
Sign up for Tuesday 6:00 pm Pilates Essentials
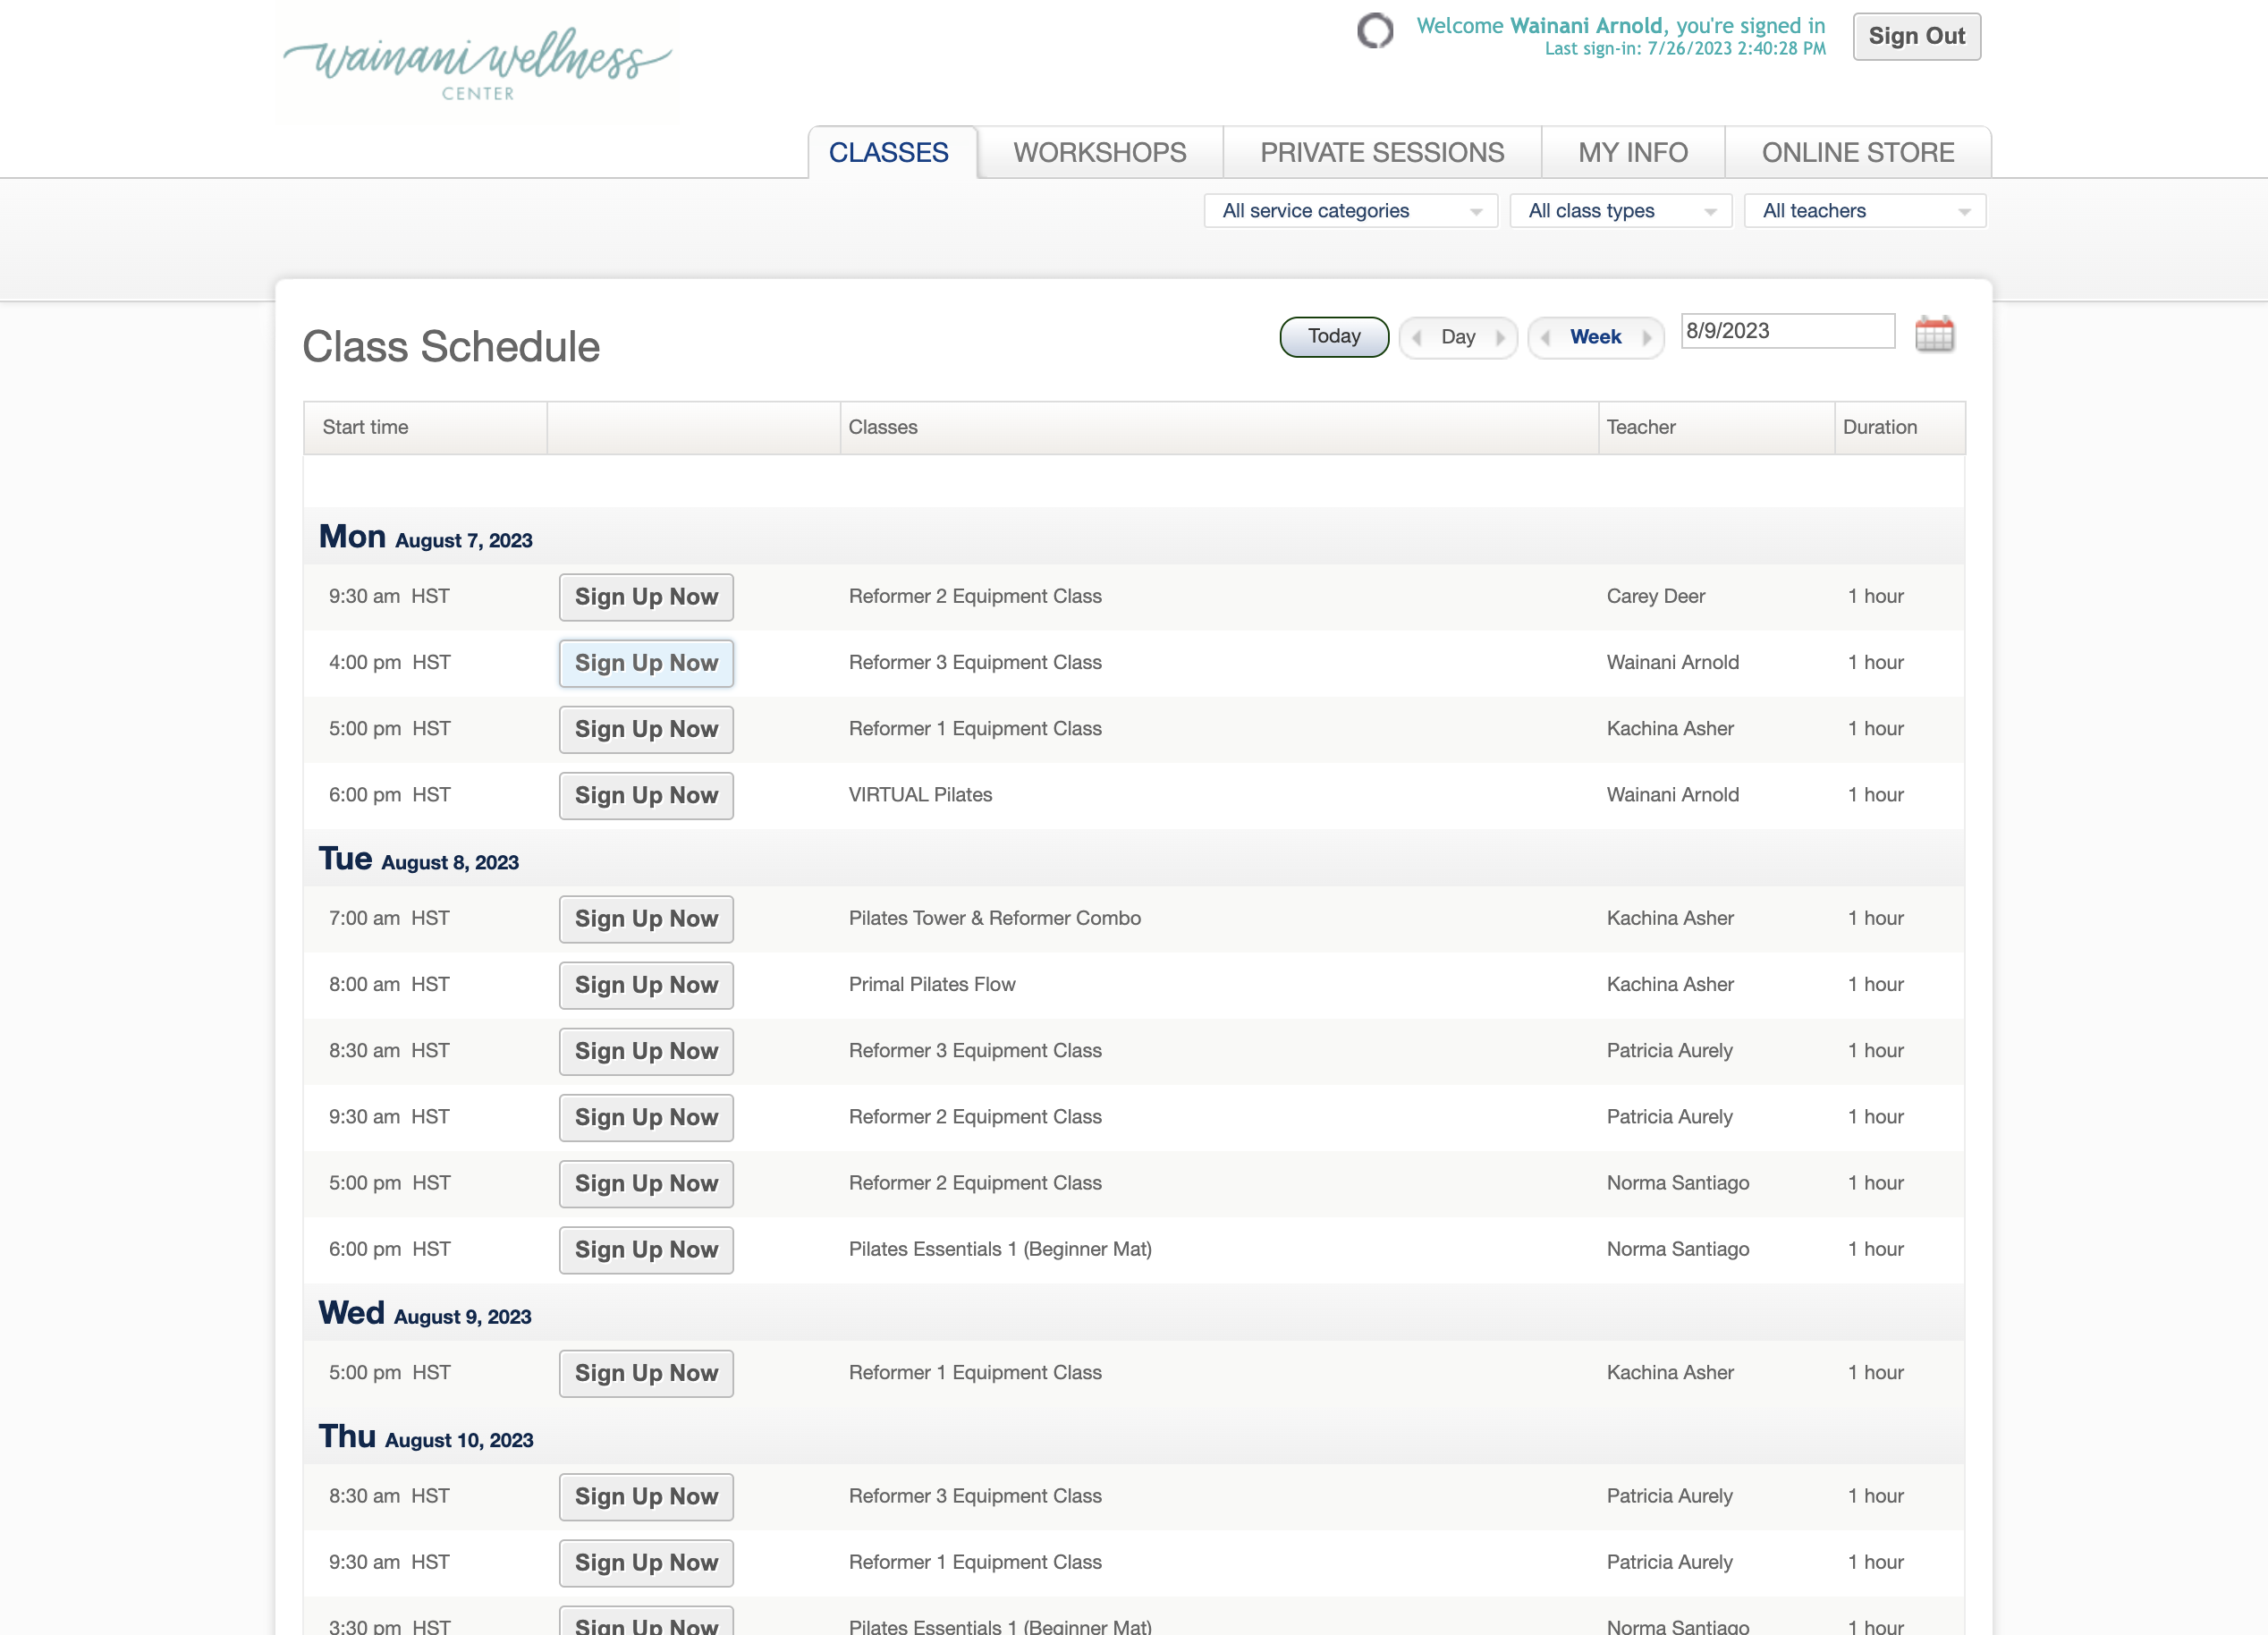pos(646,1249)
